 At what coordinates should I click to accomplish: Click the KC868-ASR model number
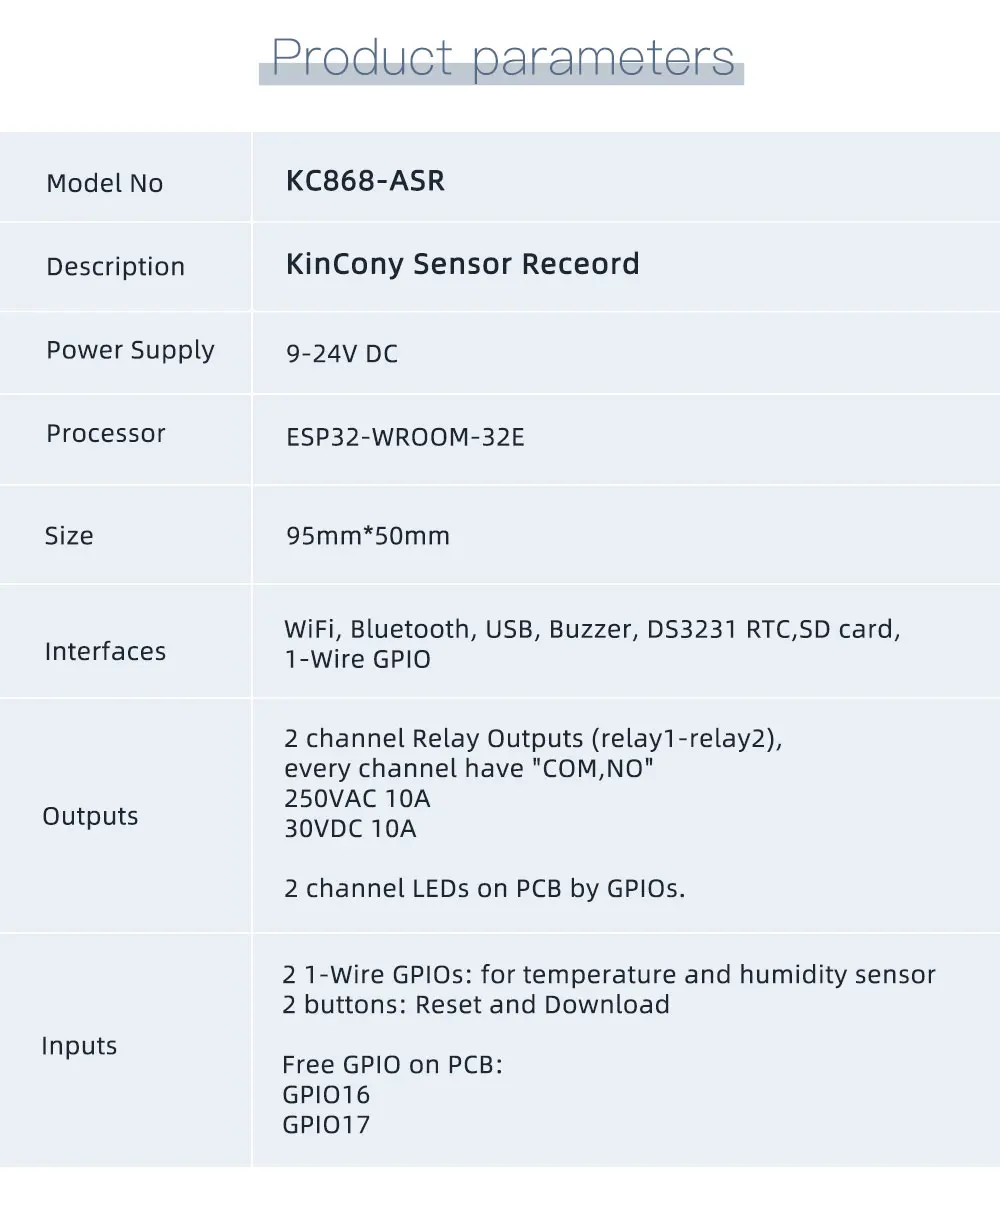[x=365, y=181]
